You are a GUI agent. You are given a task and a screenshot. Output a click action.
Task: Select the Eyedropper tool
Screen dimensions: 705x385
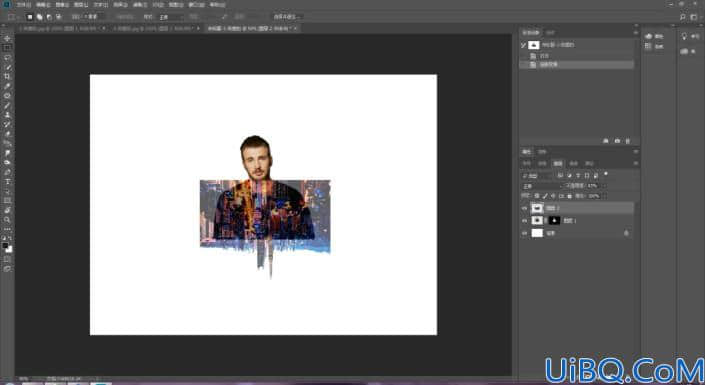[7, 86]
